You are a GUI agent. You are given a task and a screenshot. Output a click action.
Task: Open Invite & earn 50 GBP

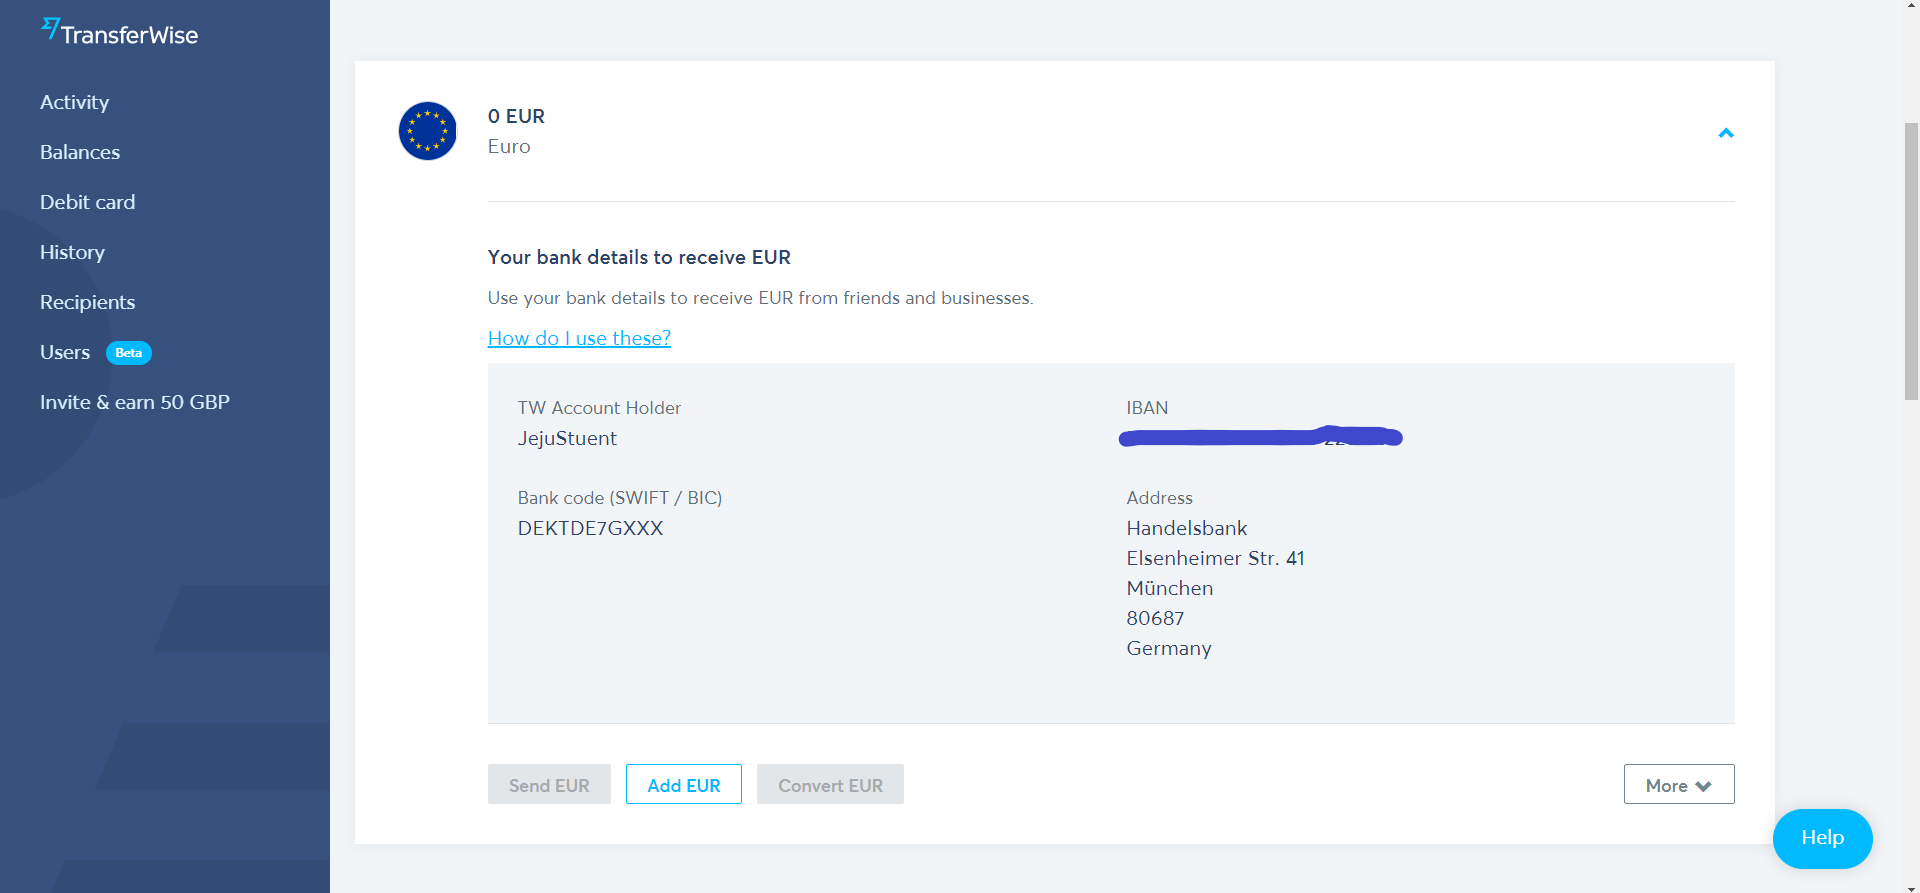pyautogui.click(x=135, y=402)
